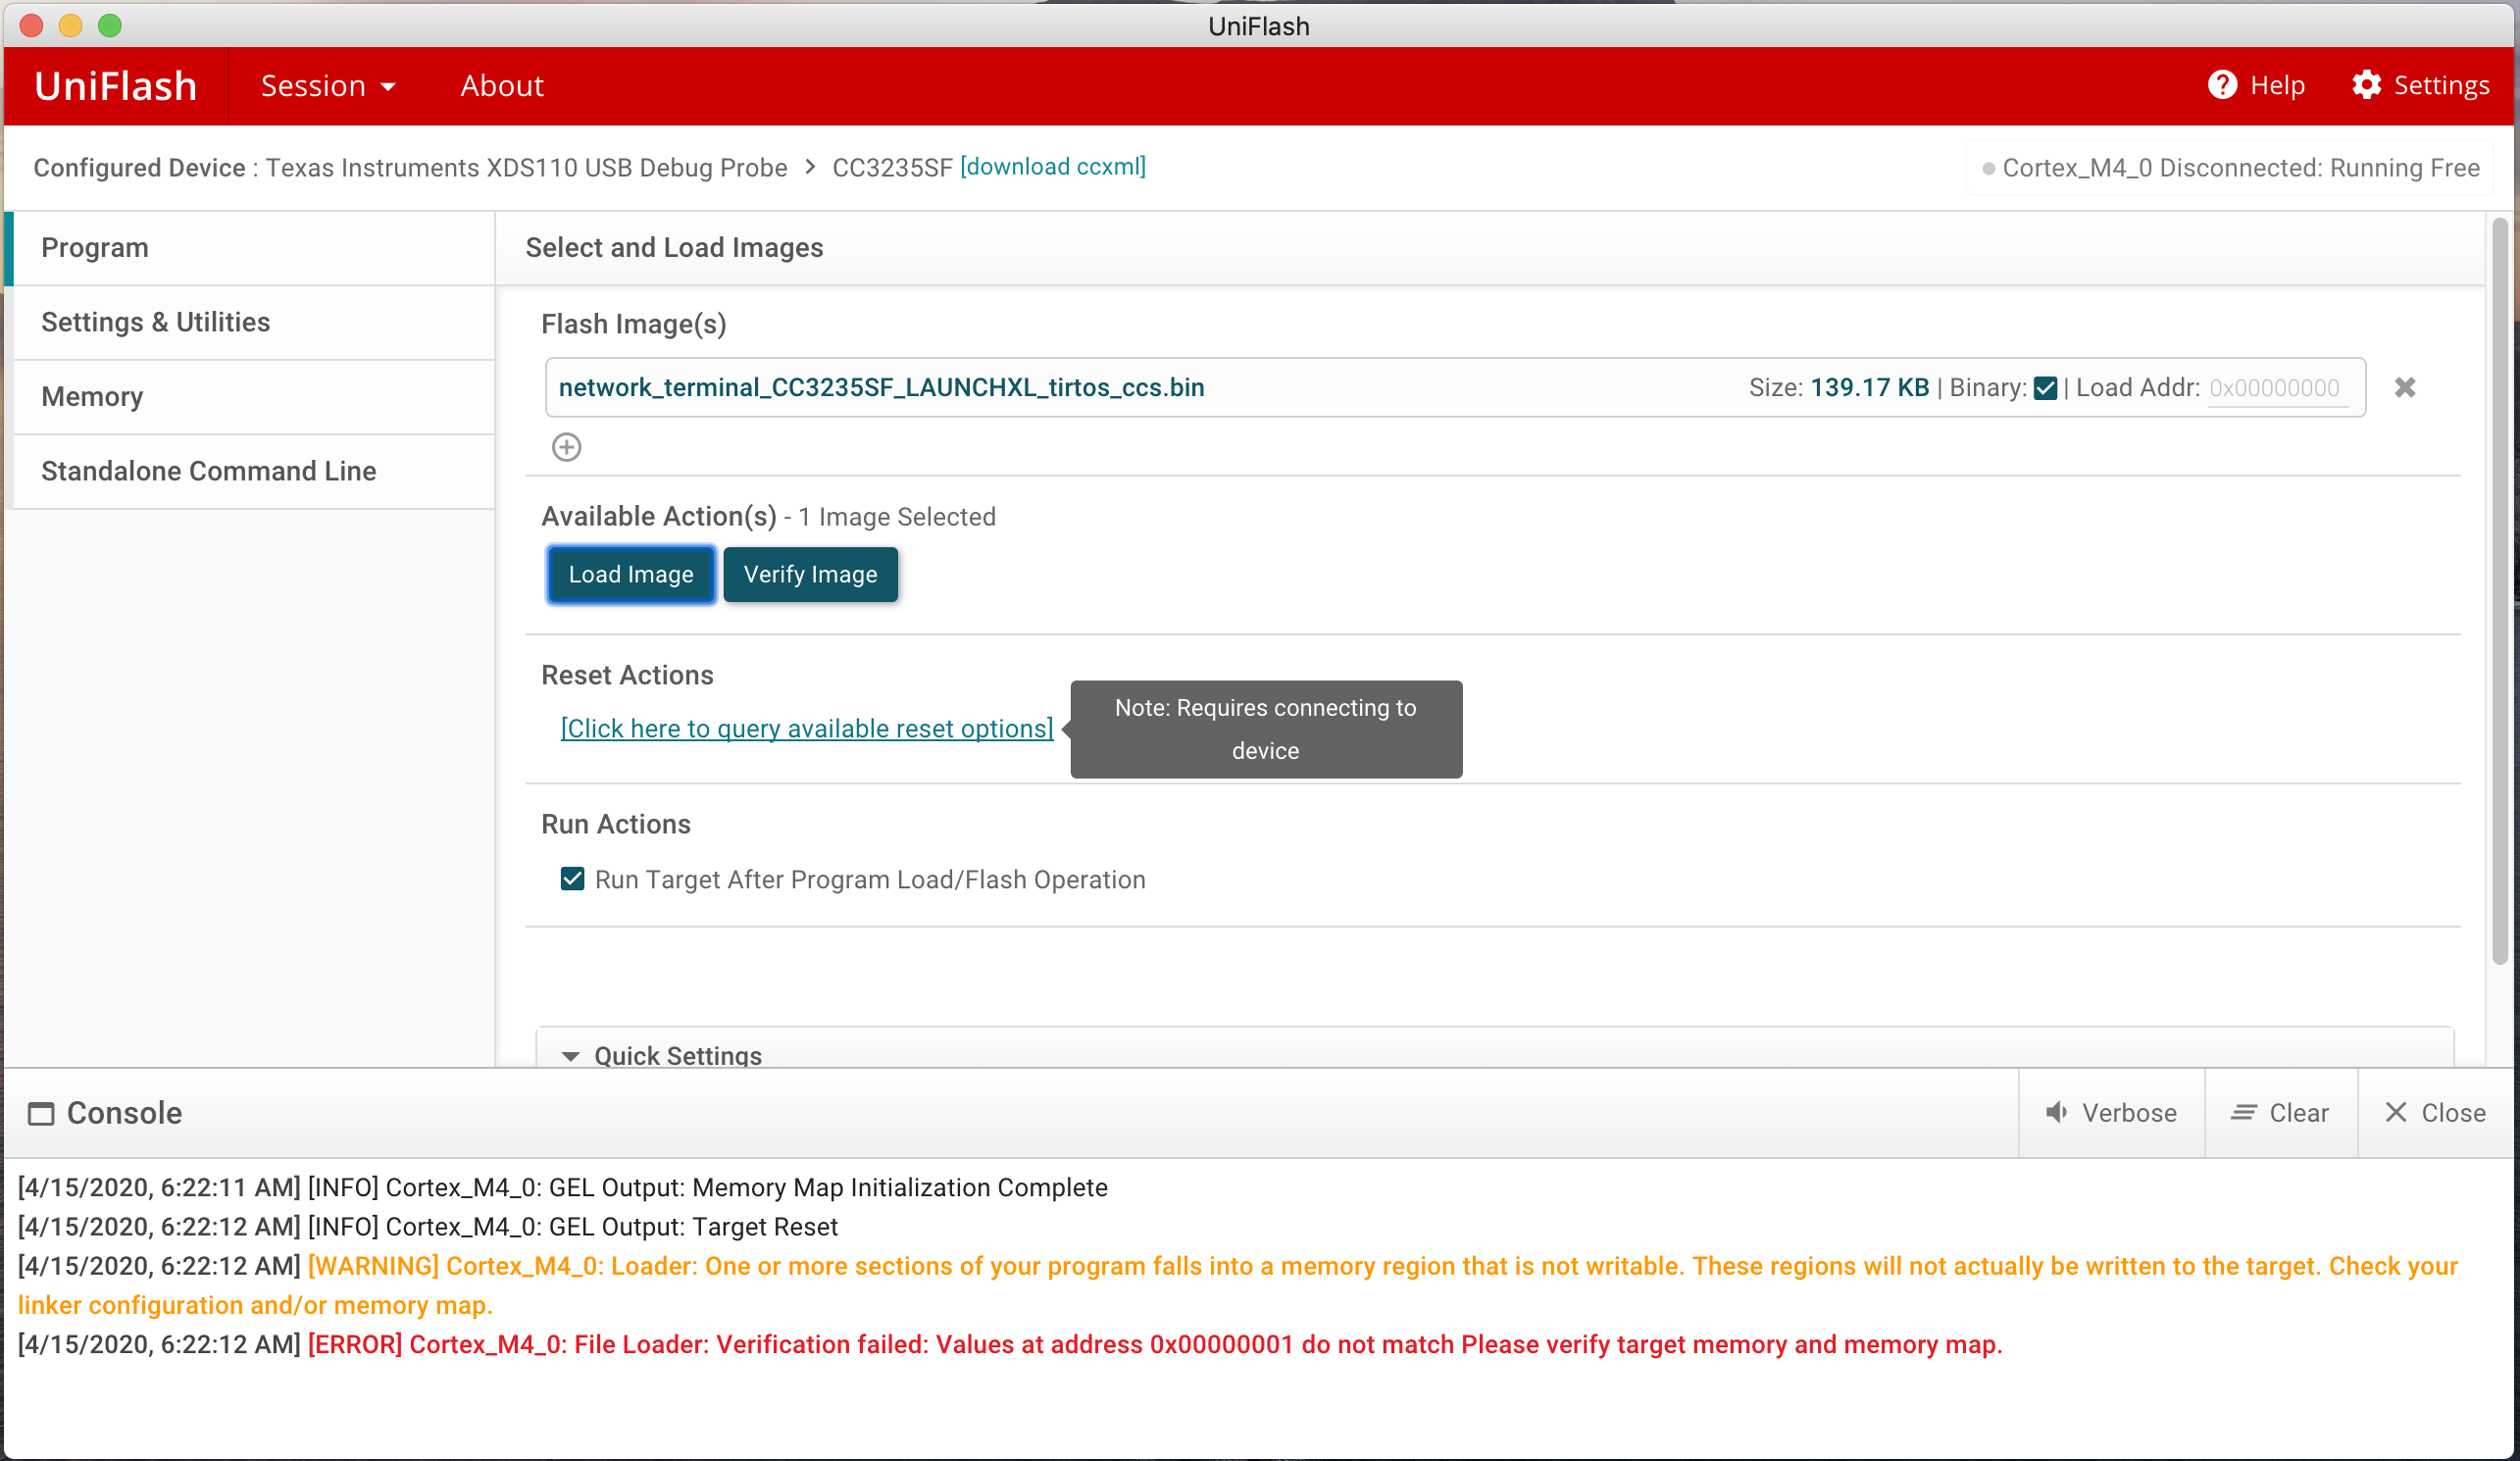
Task: Clear the console output
Action: tap(2279, 1112)
